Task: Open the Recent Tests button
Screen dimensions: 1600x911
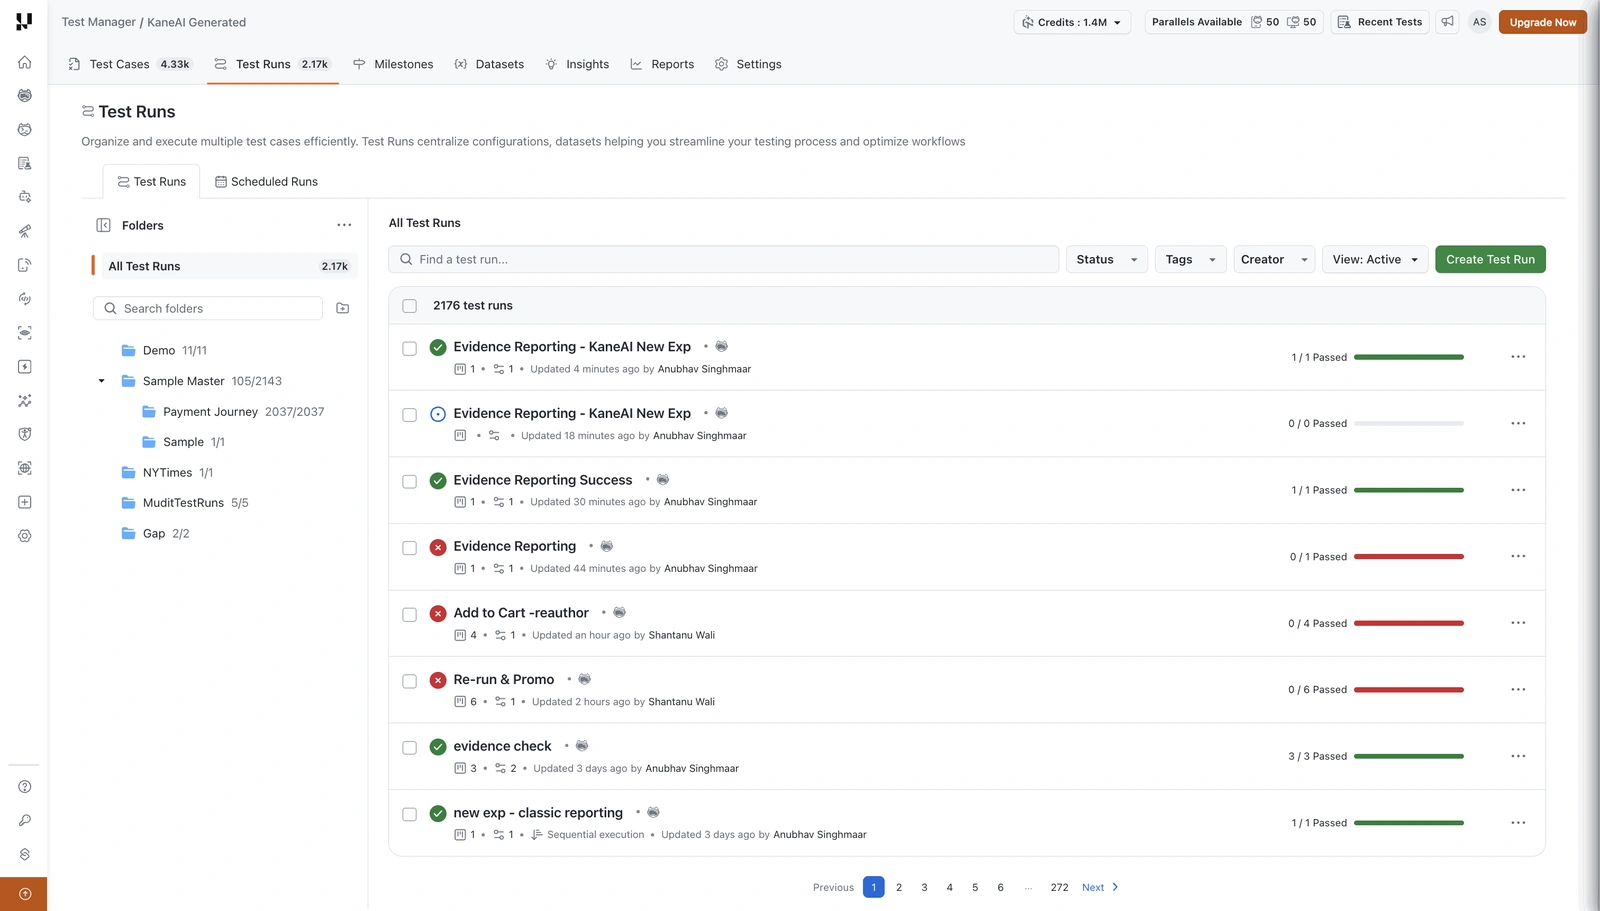Action: (1379, 22)
